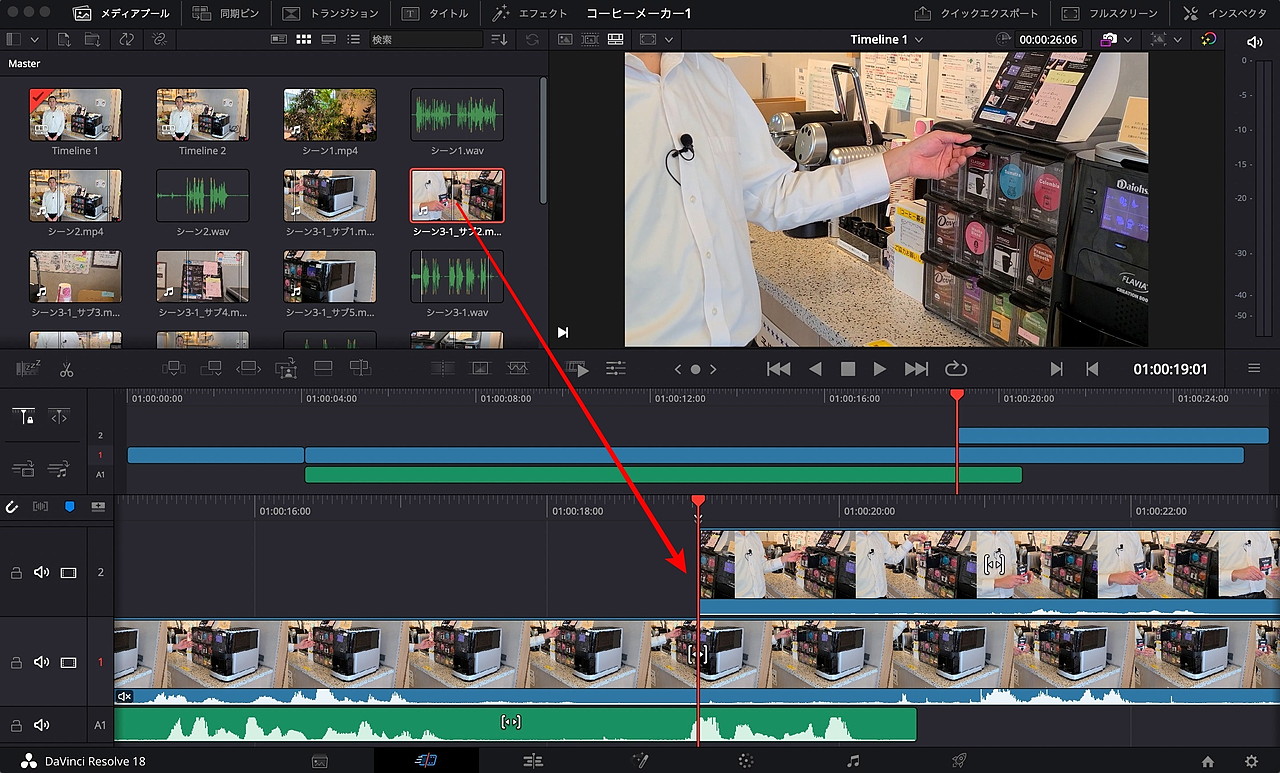This screenshot has width=1280, height=773.
Task: Open the viewer tools sliders icon
Action: click(x=615, y=369)
